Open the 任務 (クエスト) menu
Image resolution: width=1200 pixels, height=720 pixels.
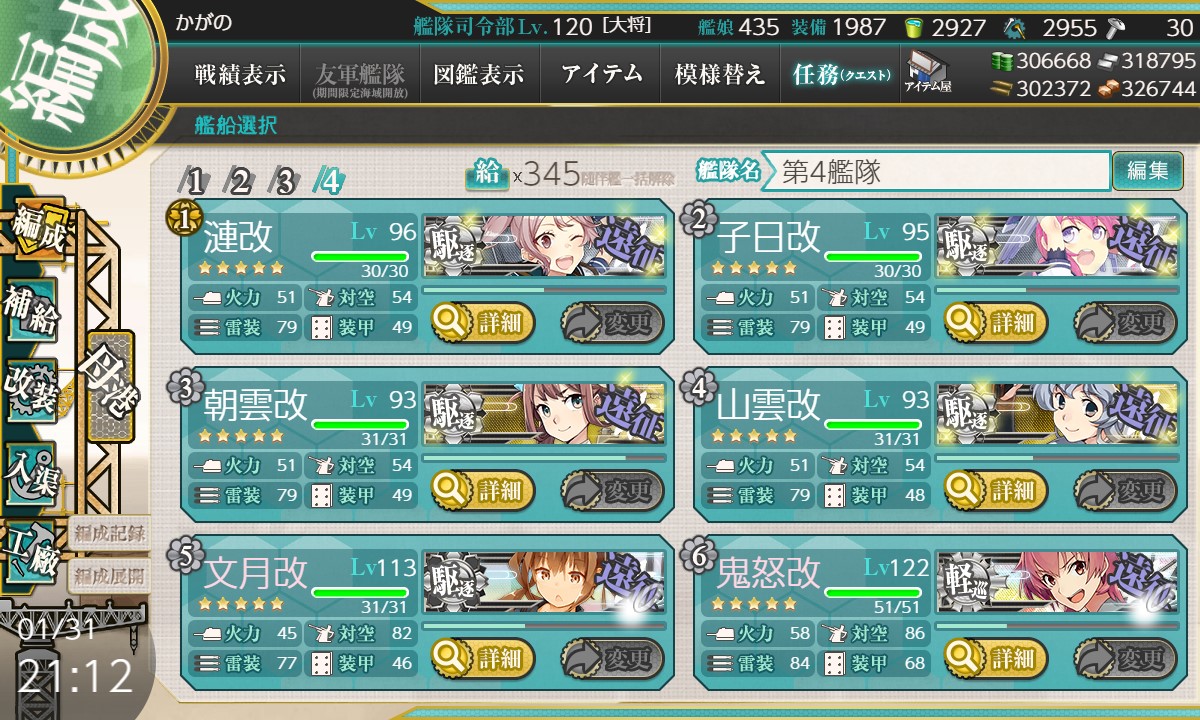(840, 75)
